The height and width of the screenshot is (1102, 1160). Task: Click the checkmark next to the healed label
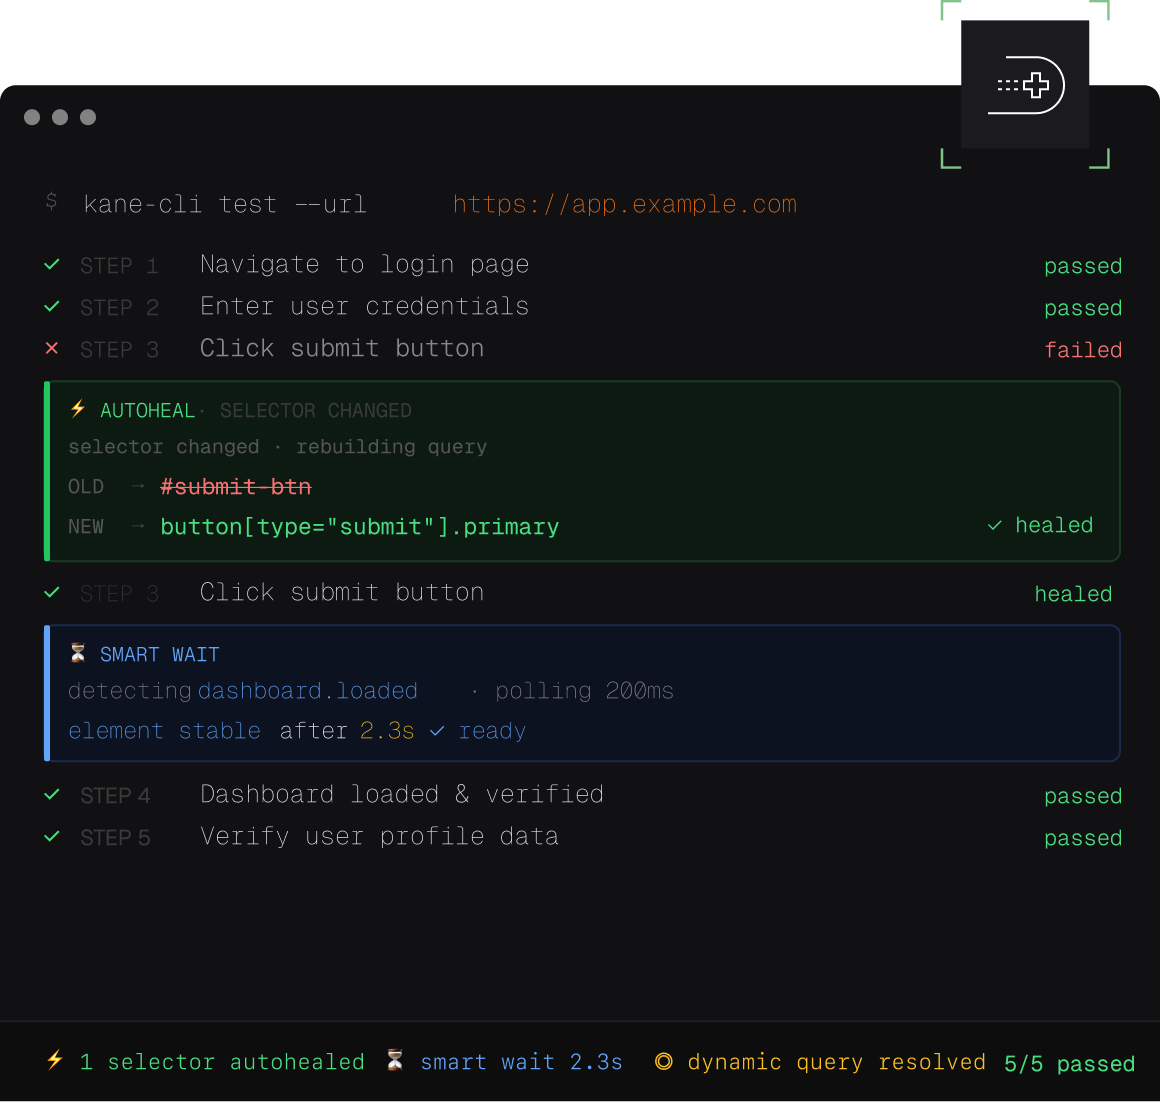(993, 525)
